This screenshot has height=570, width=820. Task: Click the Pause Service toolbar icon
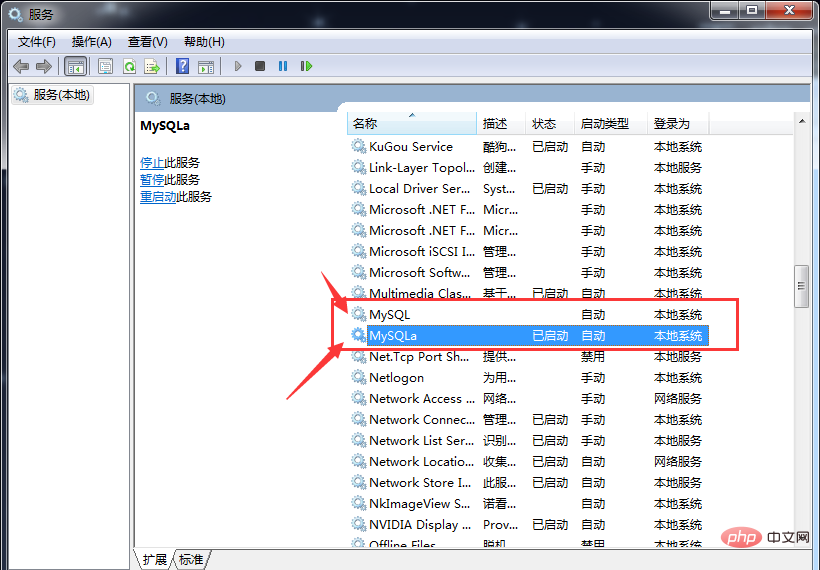283,66
